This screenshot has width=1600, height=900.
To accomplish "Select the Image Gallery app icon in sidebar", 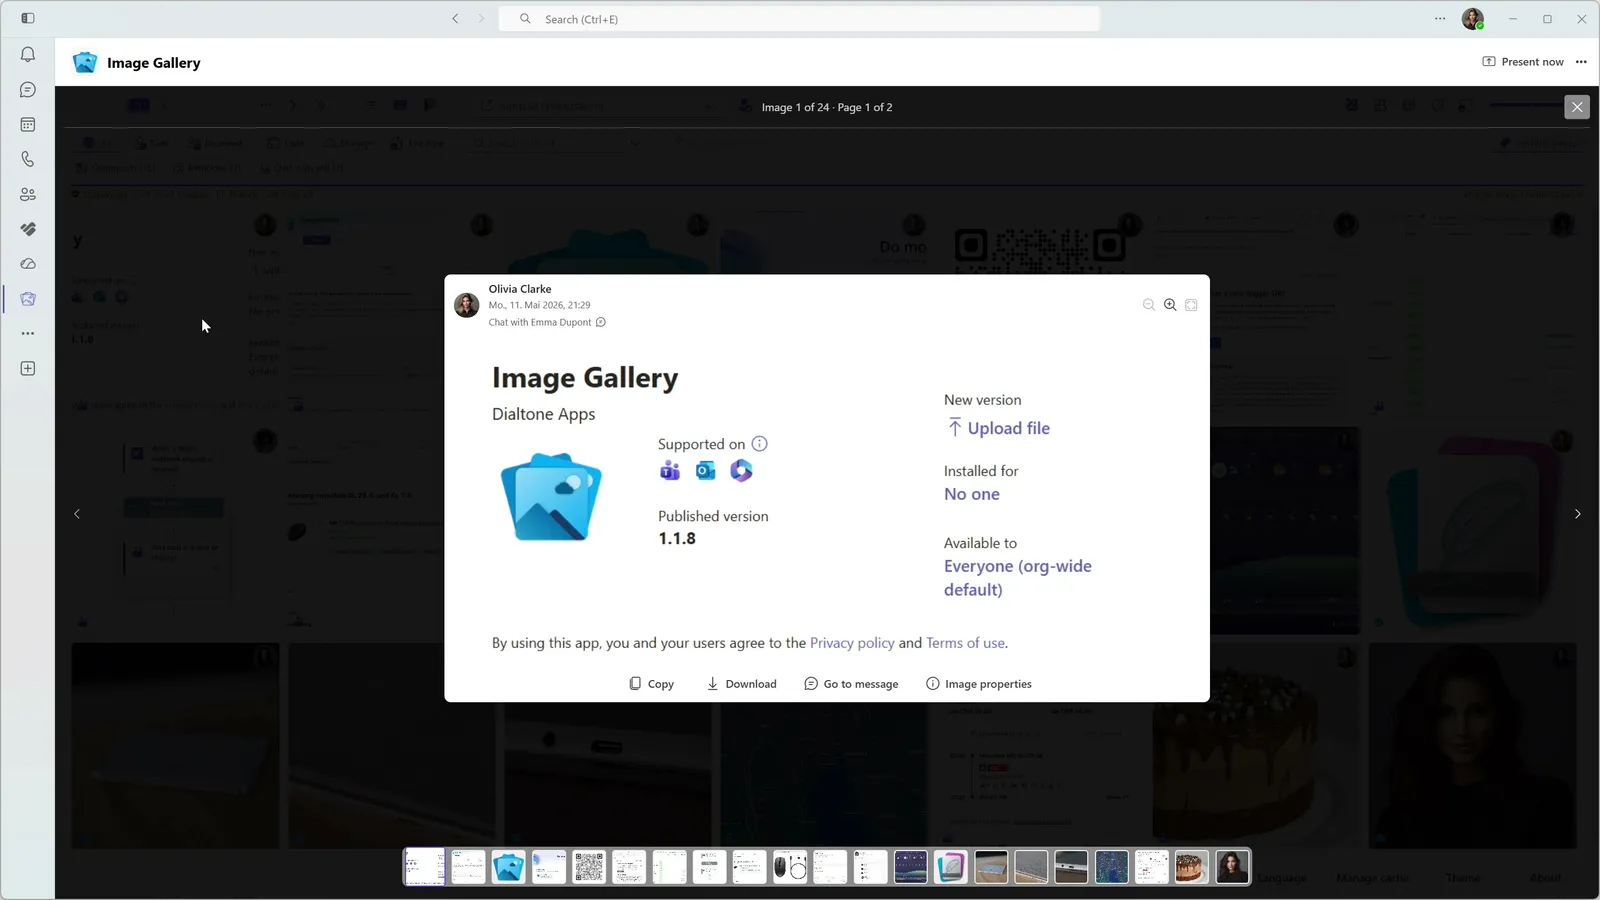I will coord(28,299).
